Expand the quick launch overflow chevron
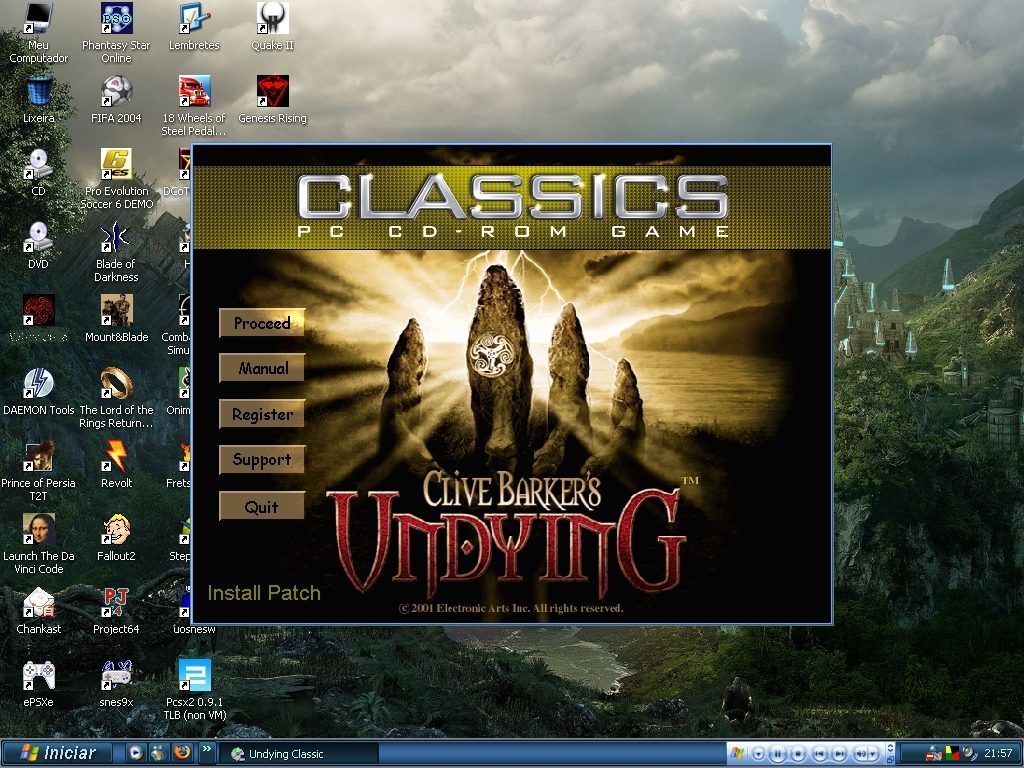The height and width of the screenshot is (768, 1024). coord(206,750)
